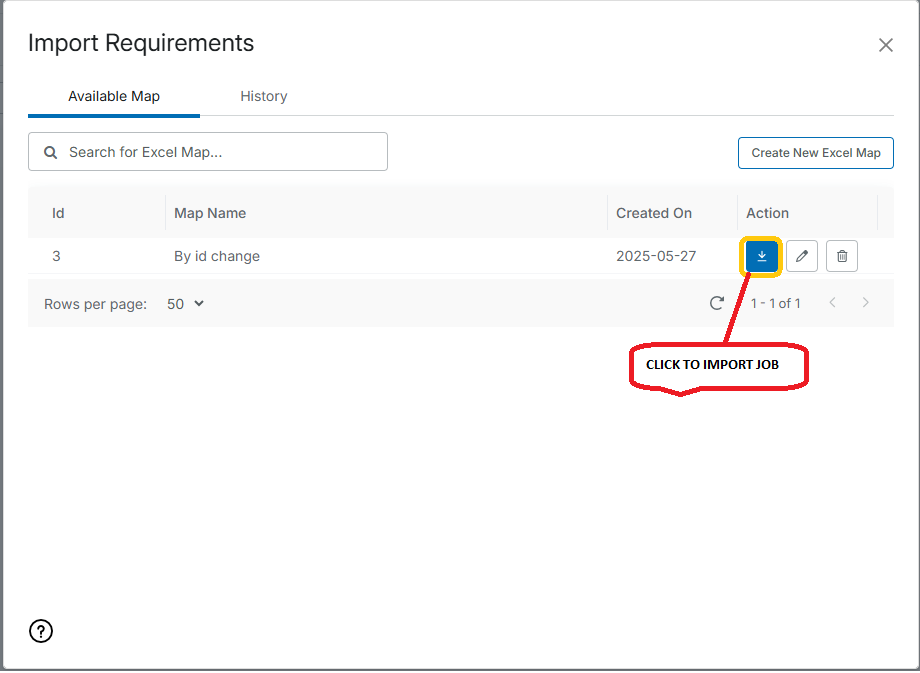The width and height of the screenshot is (920, 673).
Task: Sort by the Id column header
Action: coord(58,213)
